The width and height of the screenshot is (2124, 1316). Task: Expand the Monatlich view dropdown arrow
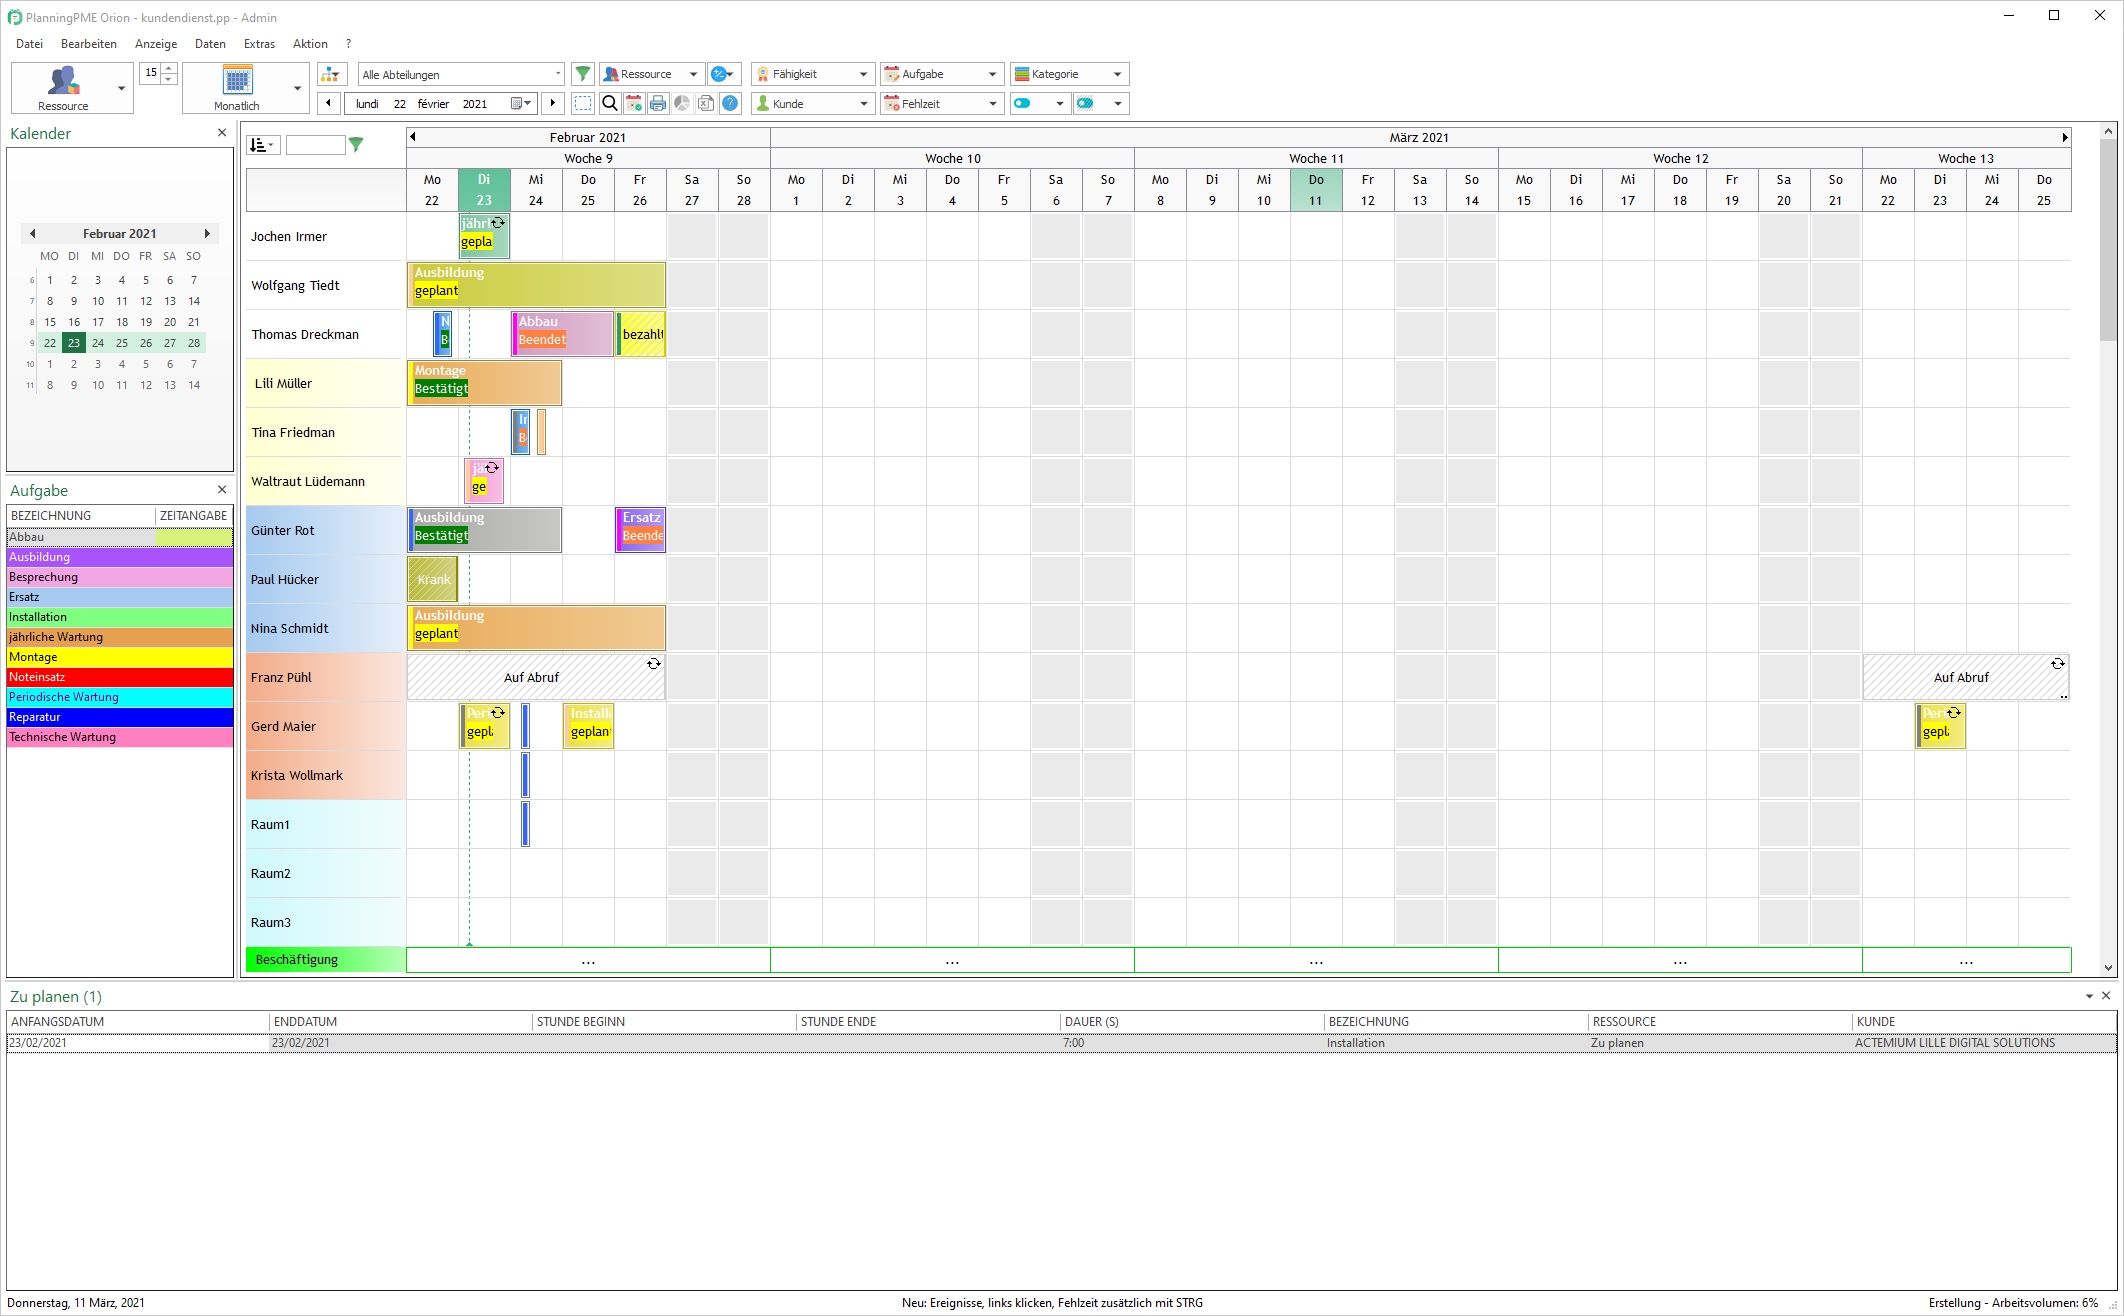click(297, 88)
